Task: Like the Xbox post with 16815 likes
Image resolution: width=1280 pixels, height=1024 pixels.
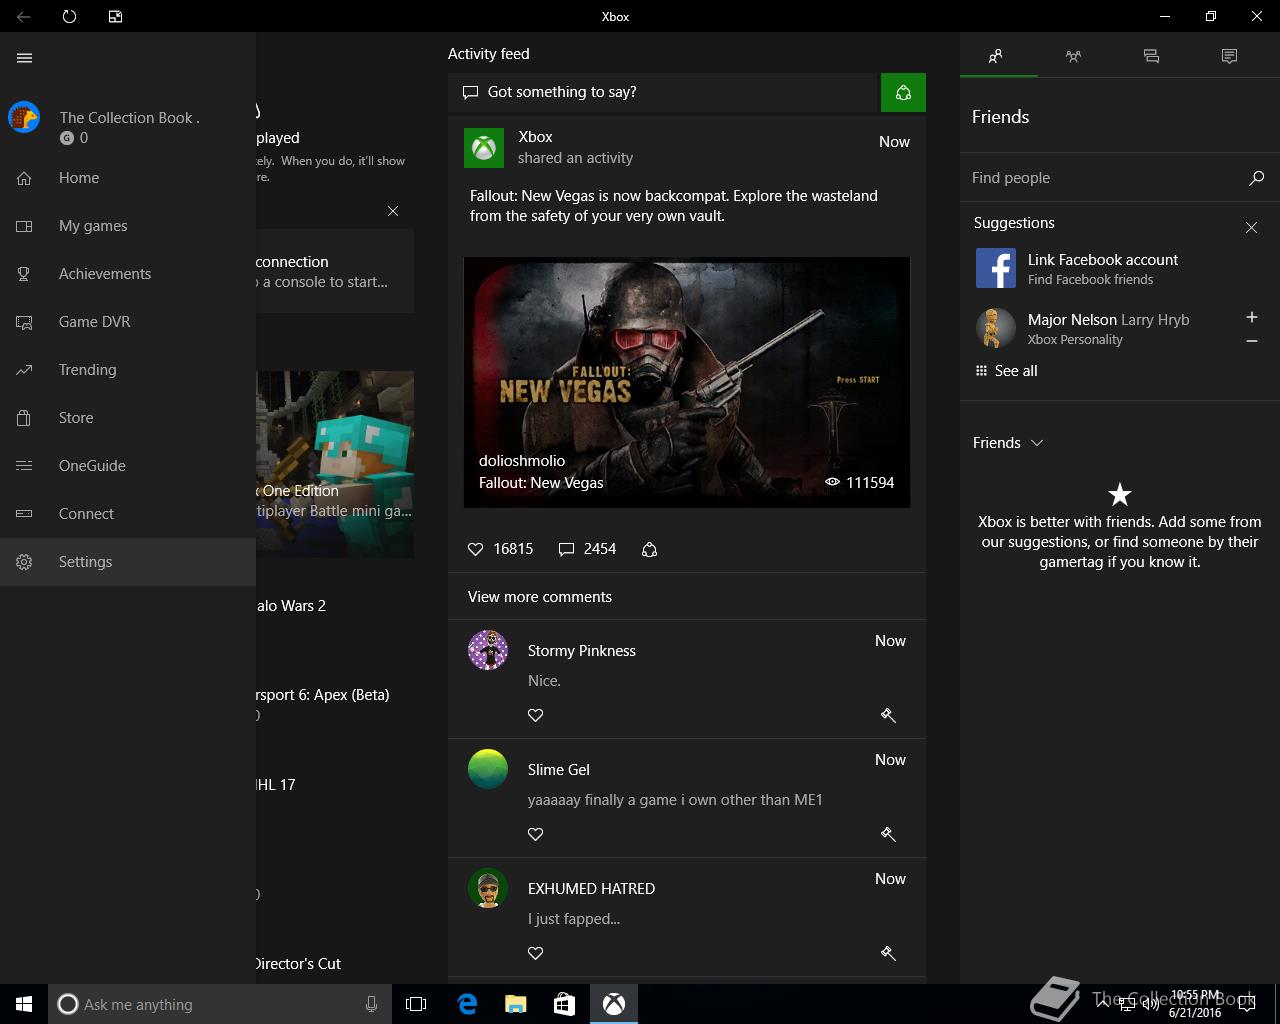Action: (476, 549)
